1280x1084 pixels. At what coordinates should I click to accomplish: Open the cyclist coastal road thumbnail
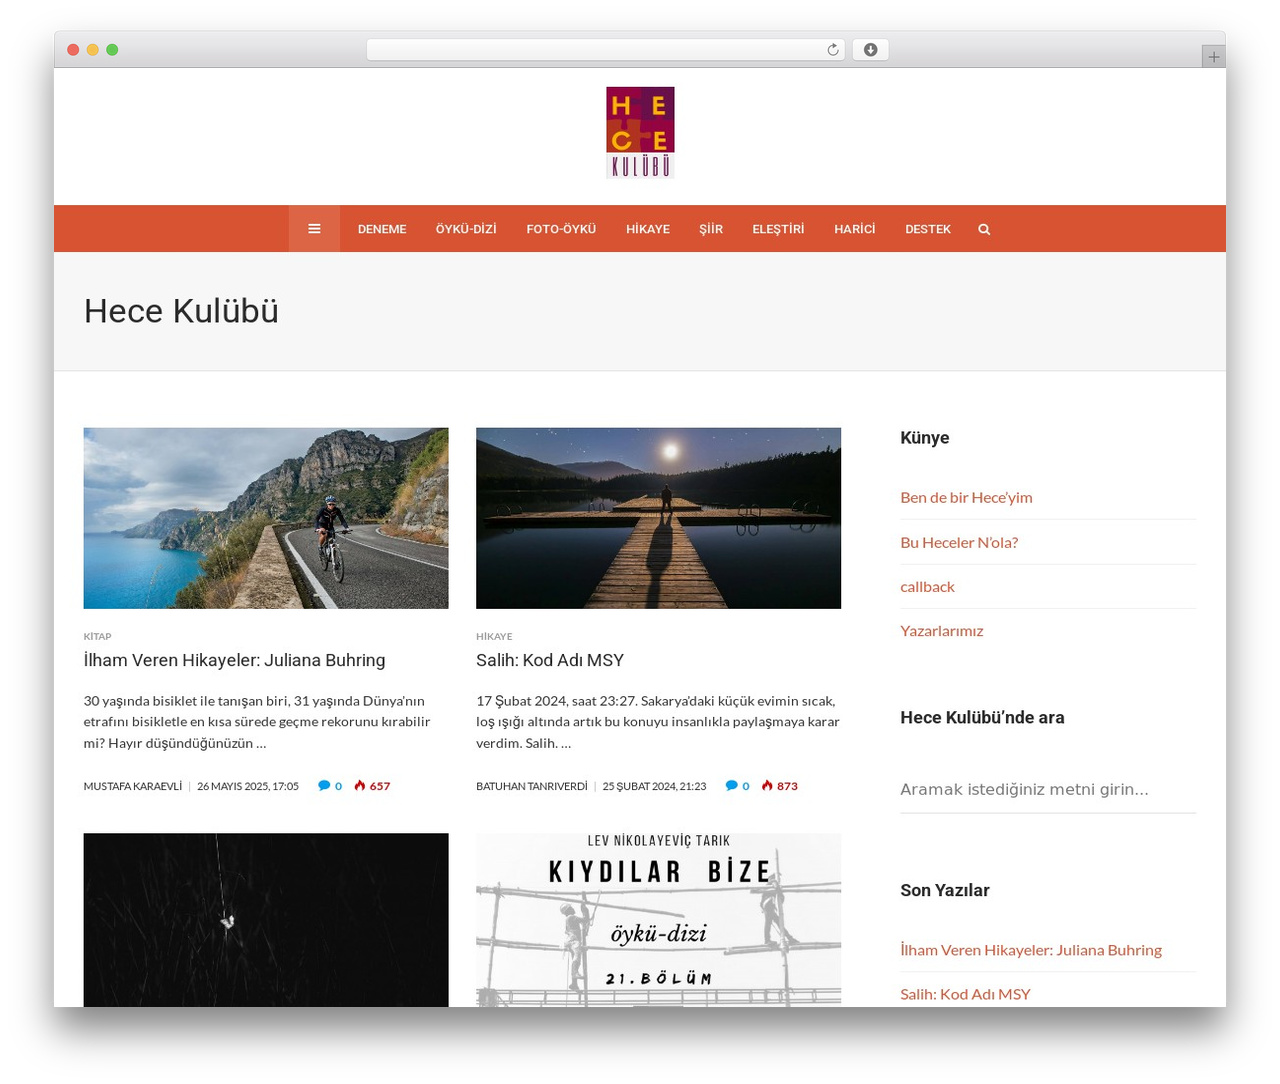click(x=266, y=518)
